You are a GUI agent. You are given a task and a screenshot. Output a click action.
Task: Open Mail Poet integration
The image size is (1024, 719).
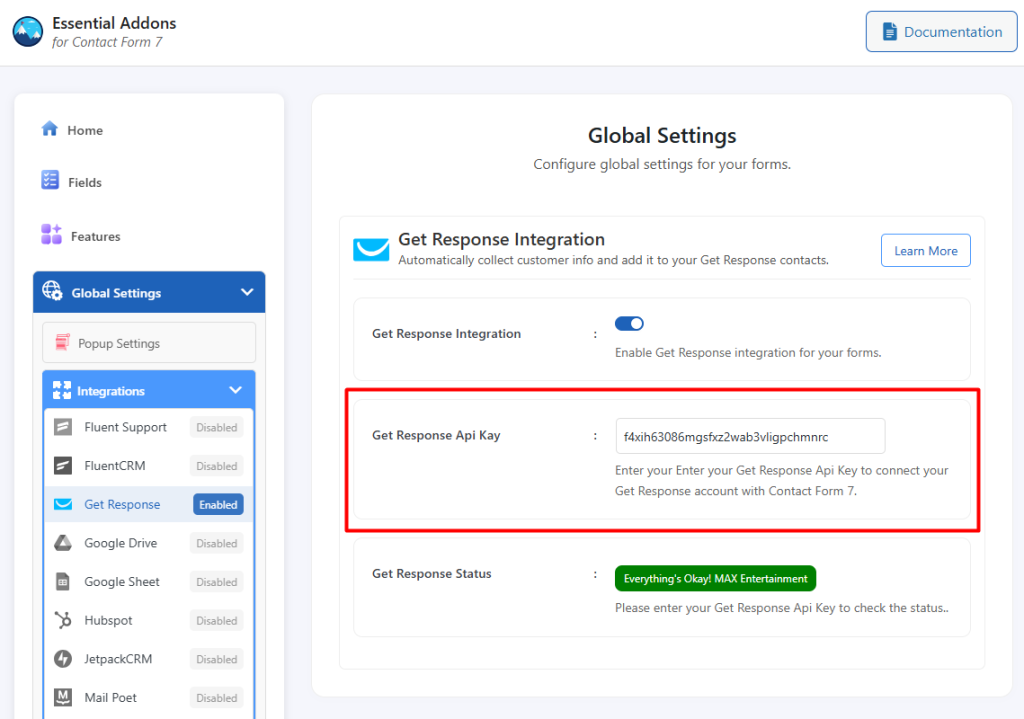pos(110,697)
